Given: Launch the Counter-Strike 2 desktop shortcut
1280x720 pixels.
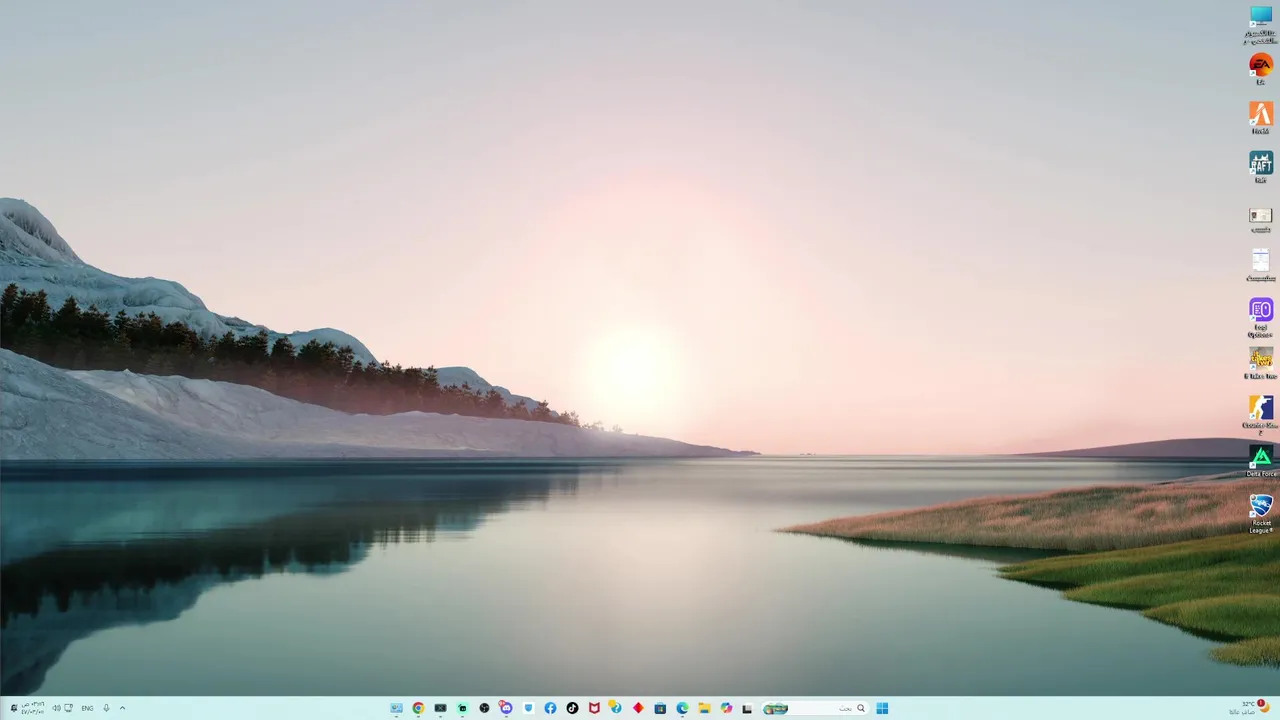Looking at the screenshot, I should 1261,413.
